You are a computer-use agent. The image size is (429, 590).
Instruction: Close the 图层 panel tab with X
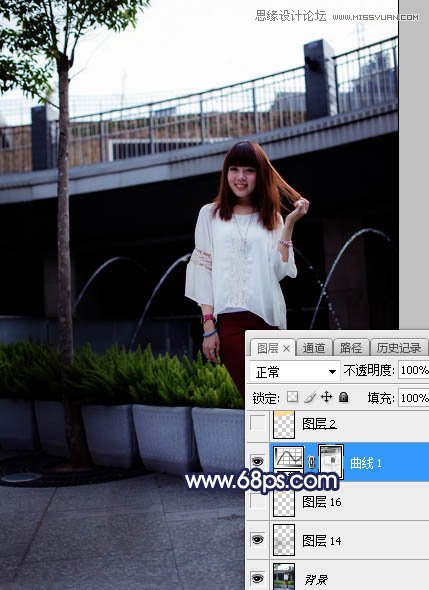pos(286,349)
